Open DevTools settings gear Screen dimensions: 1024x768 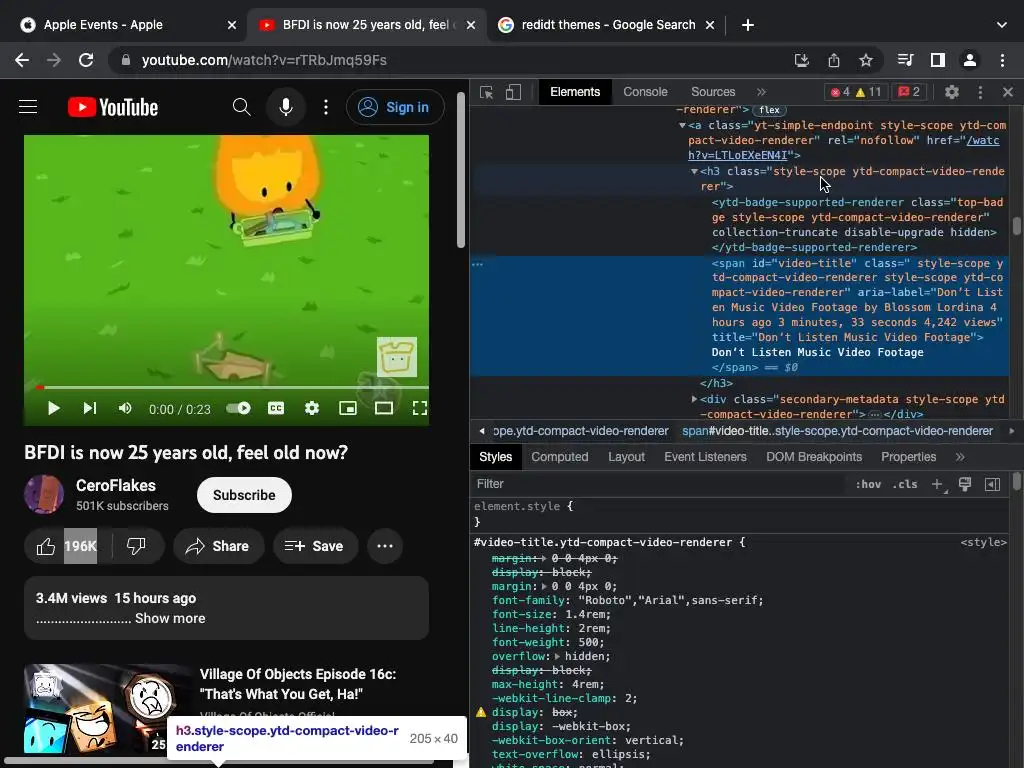tap(952, 92)
